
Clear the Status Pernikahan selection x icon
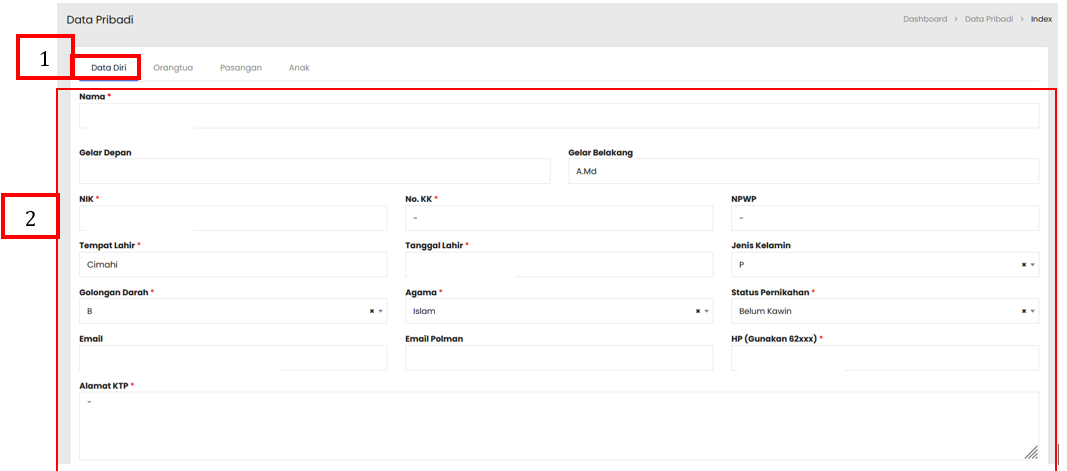(x=1023, y=311)
